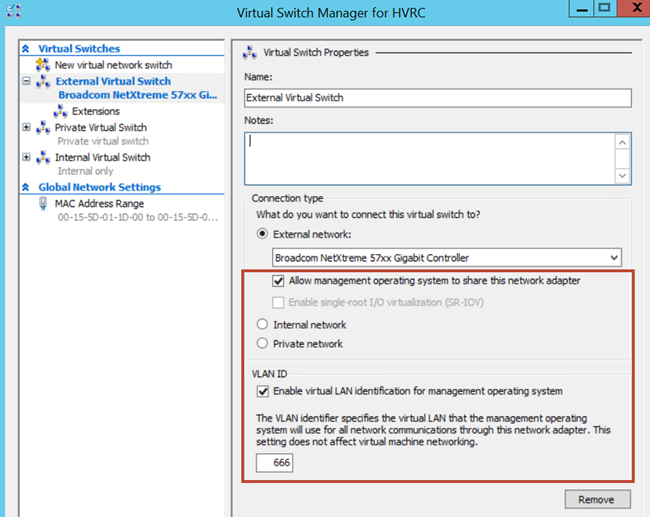The image size is (650, 517).
Task: Select the External Virtual Switch network icon
Action: (43, 81)
